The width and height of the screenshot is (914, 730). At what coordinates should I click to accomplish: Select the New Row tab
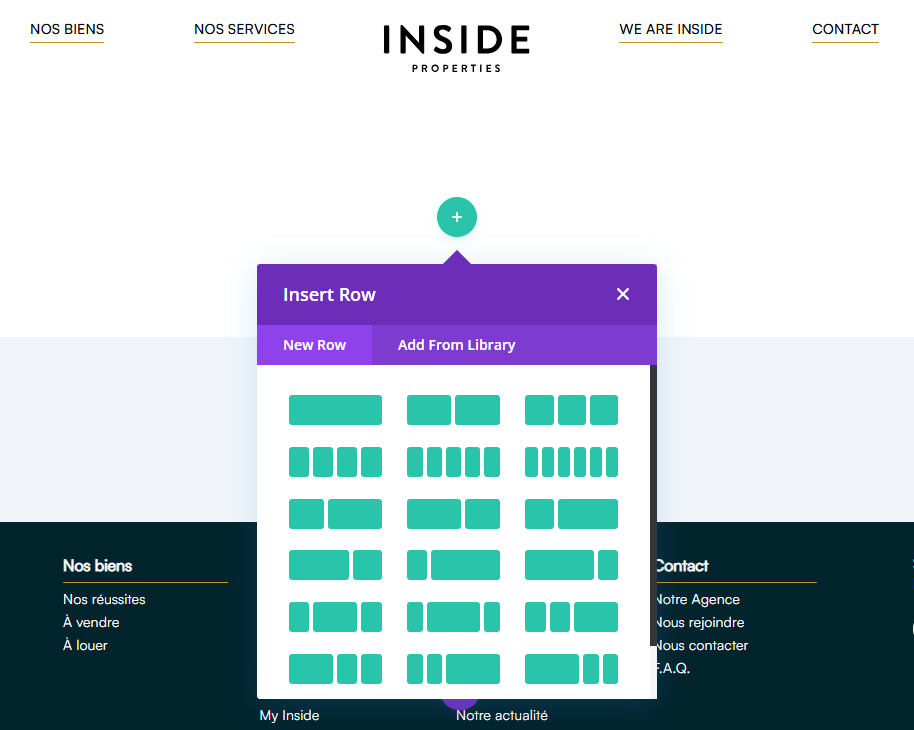(314, 345)
